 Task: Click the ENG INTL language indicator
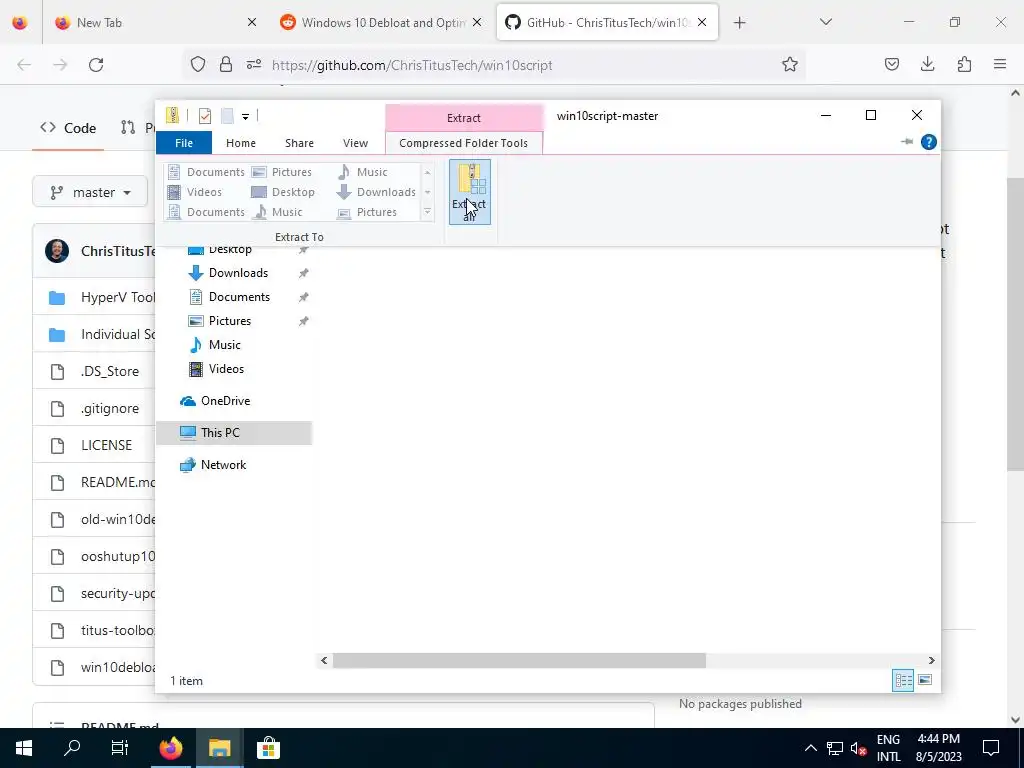(x=888, y=748)
